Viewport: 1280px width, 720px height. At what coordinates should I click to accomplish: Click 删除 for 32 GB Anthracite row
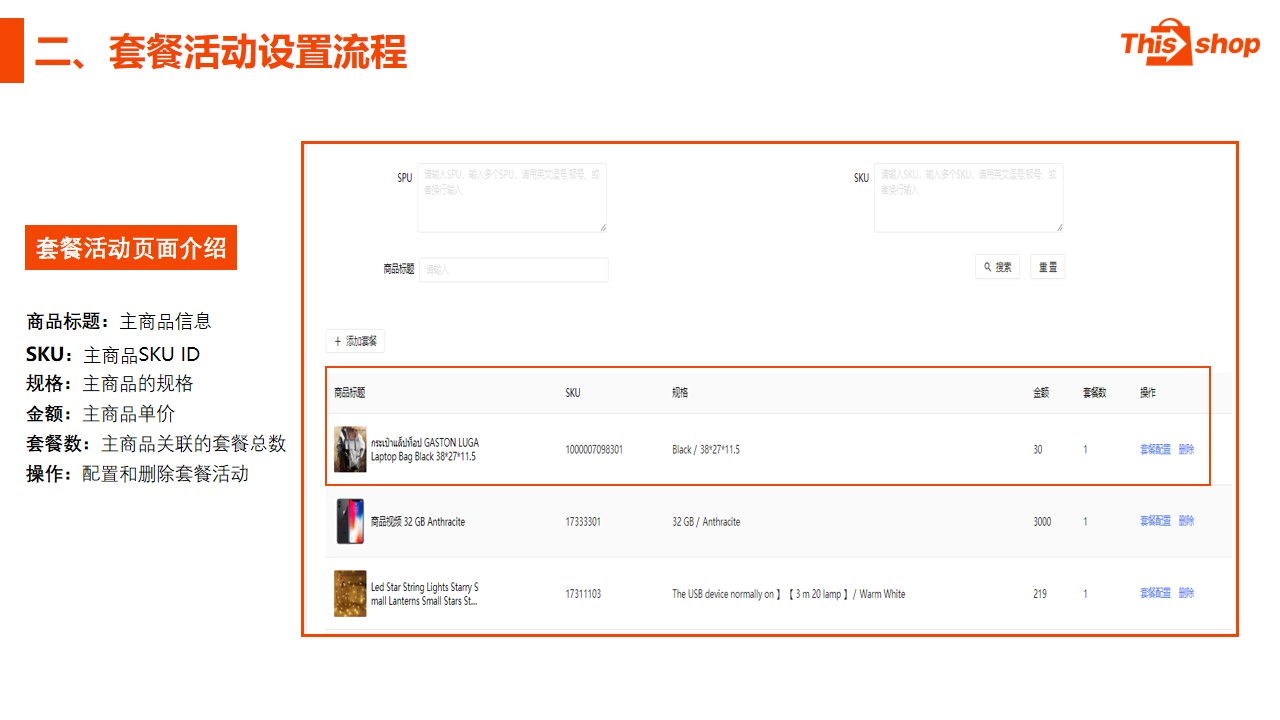[1186, 521]
